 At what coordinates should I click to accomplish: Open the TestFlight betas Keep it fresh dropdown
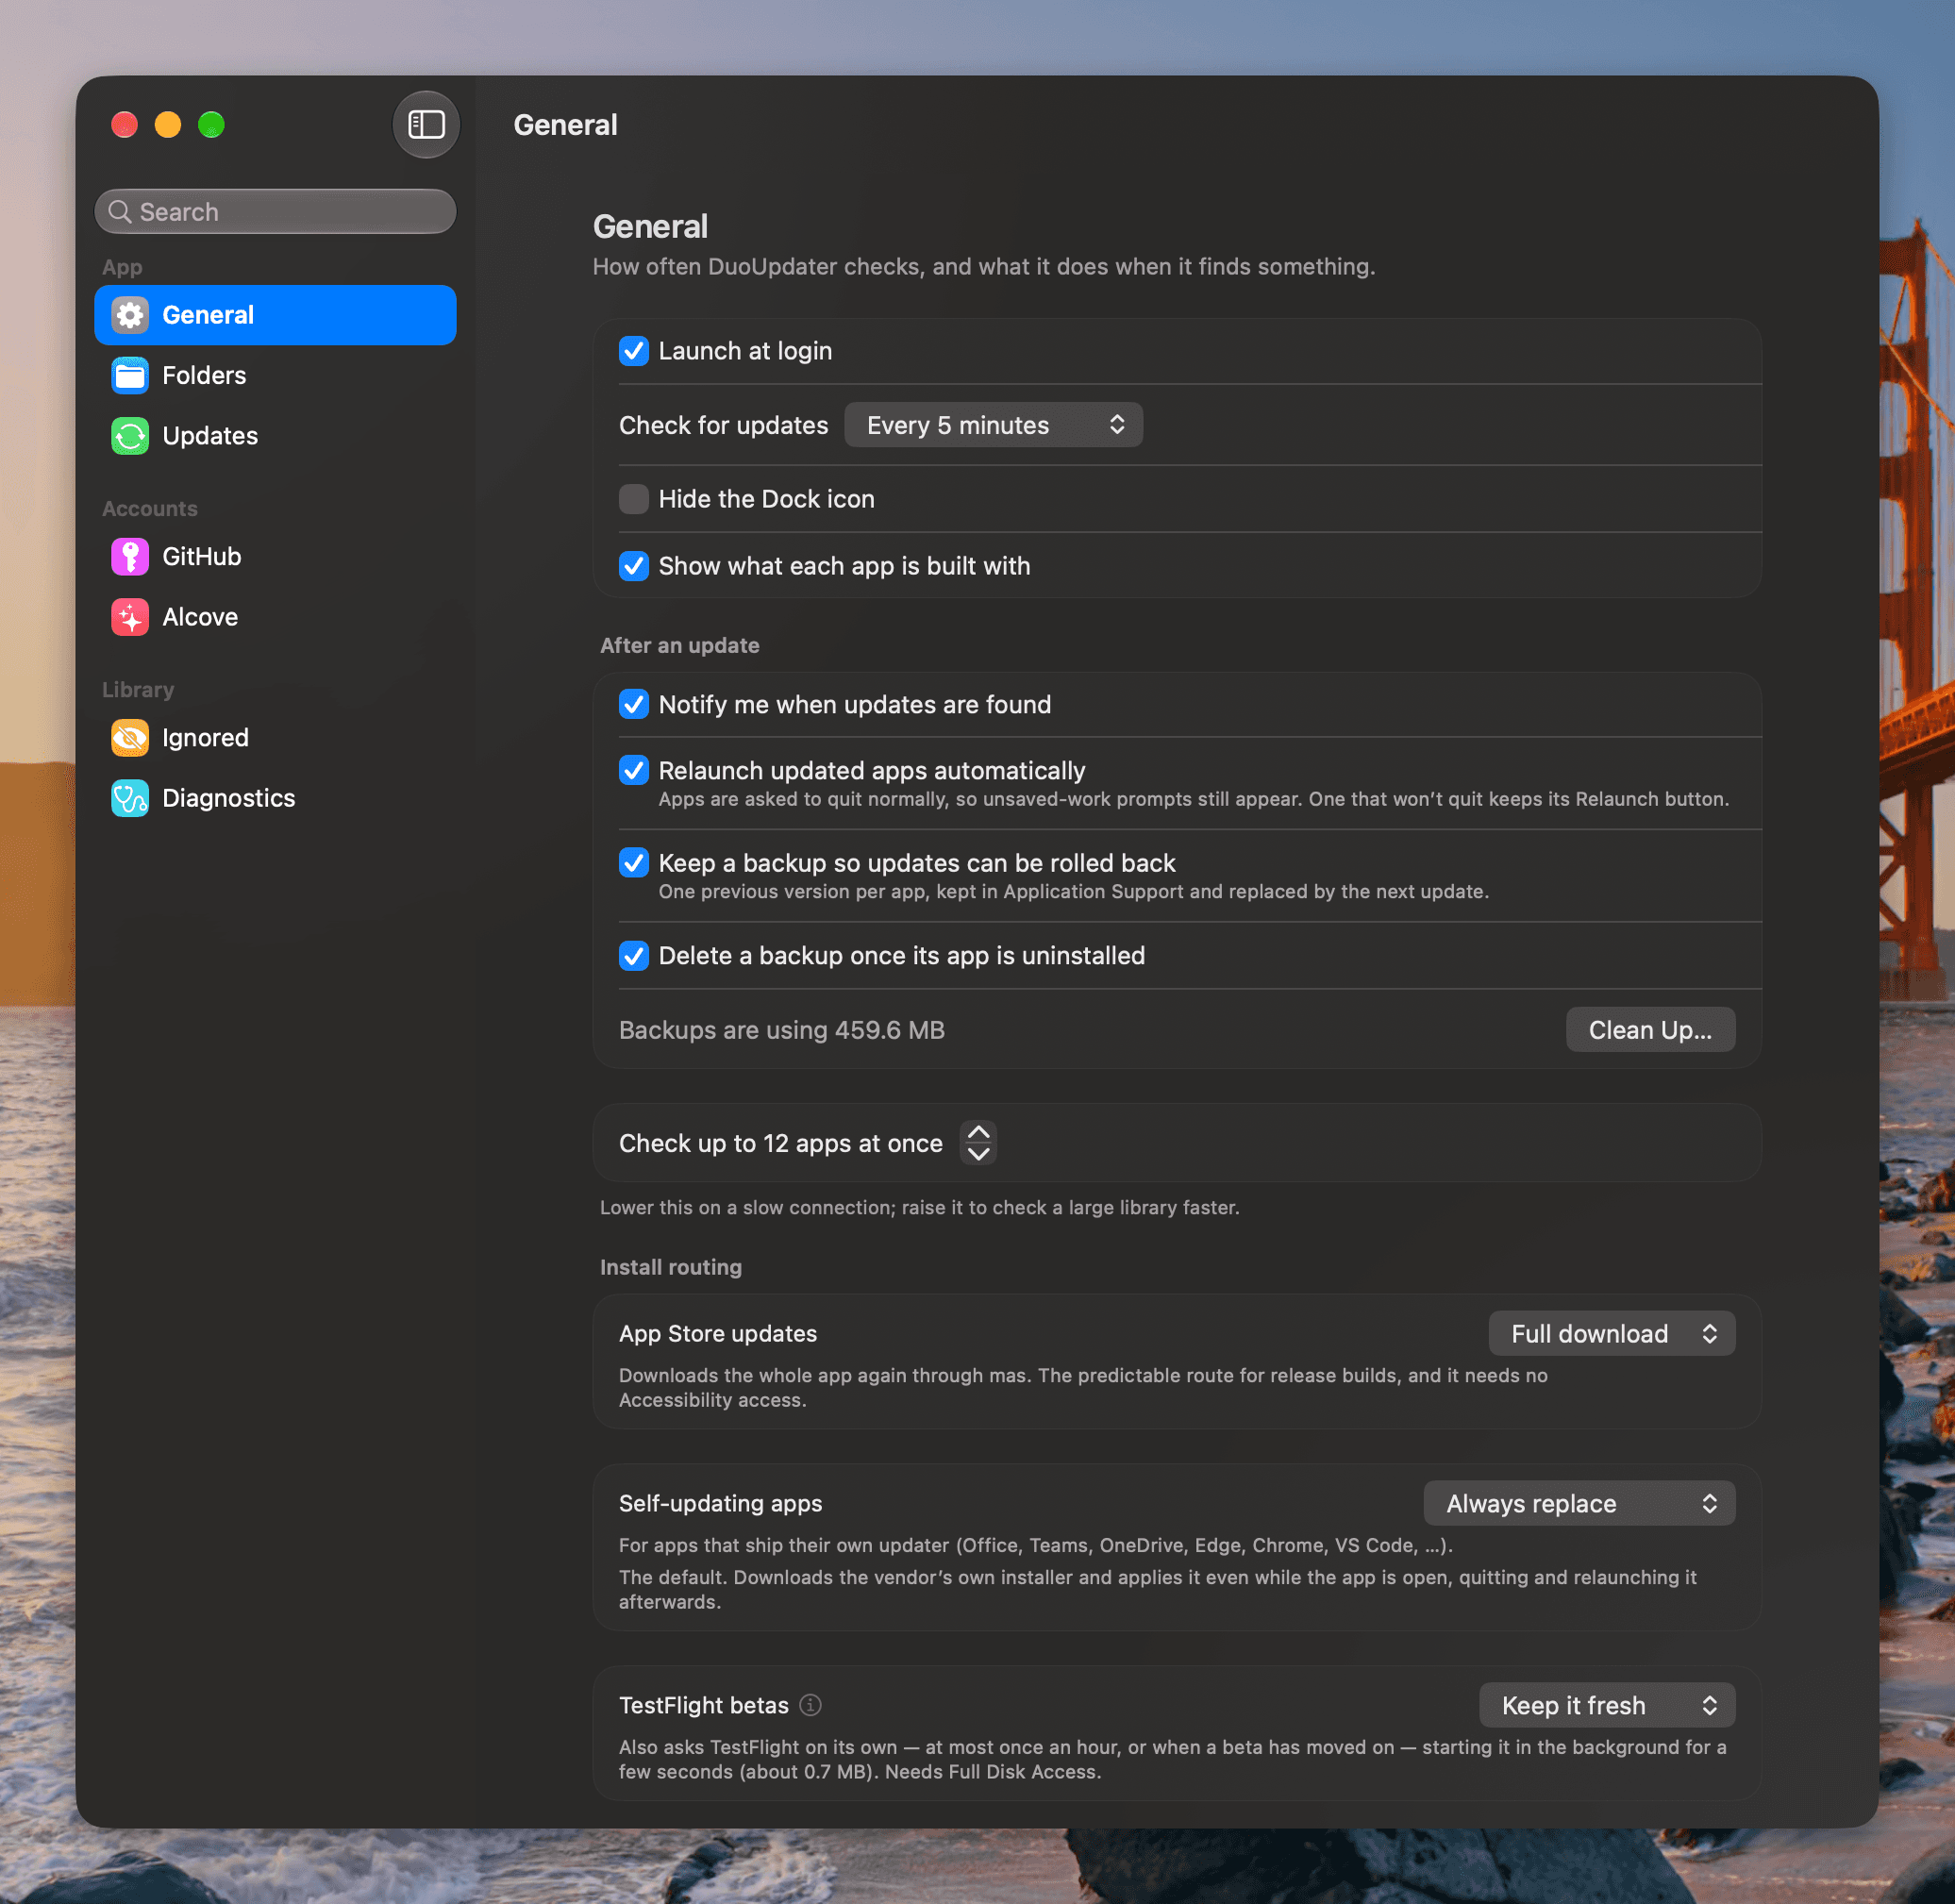click(x=1607, y=1706)
